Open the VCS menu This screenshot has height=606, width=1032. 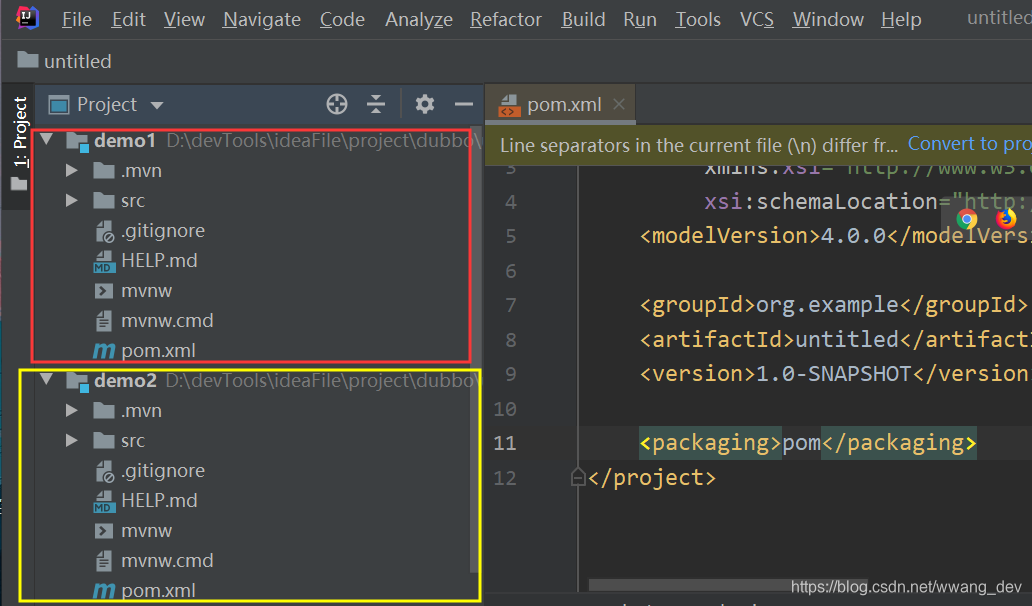(757, 20)
